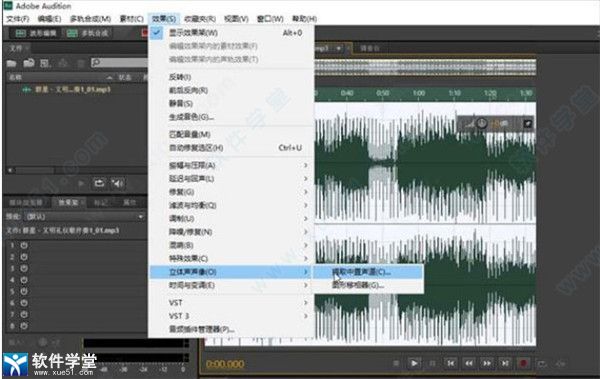600x379 pixels.
Task: Expand 滤波与均衡(Q) submenu
Action: tap(231, 205)
